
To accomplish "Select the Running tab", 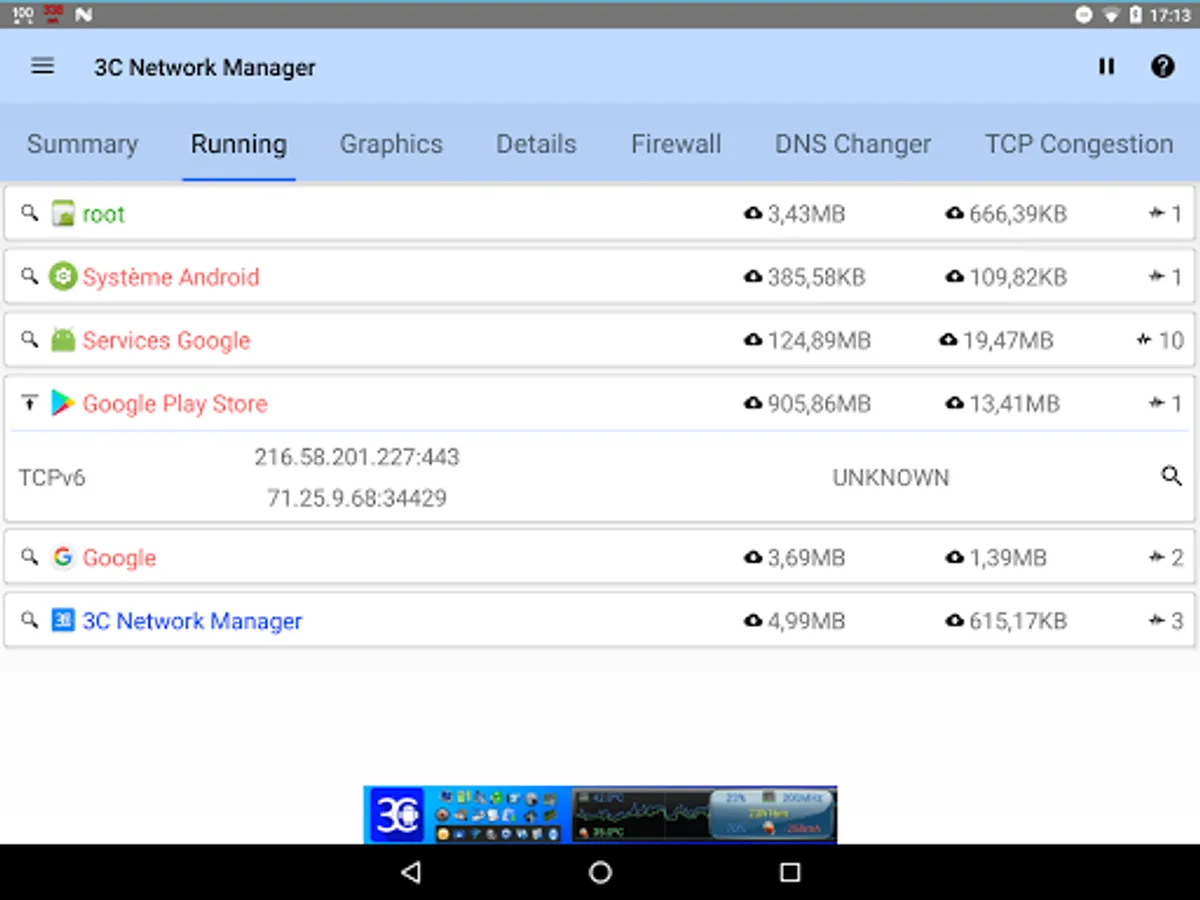I will point(239,144).
